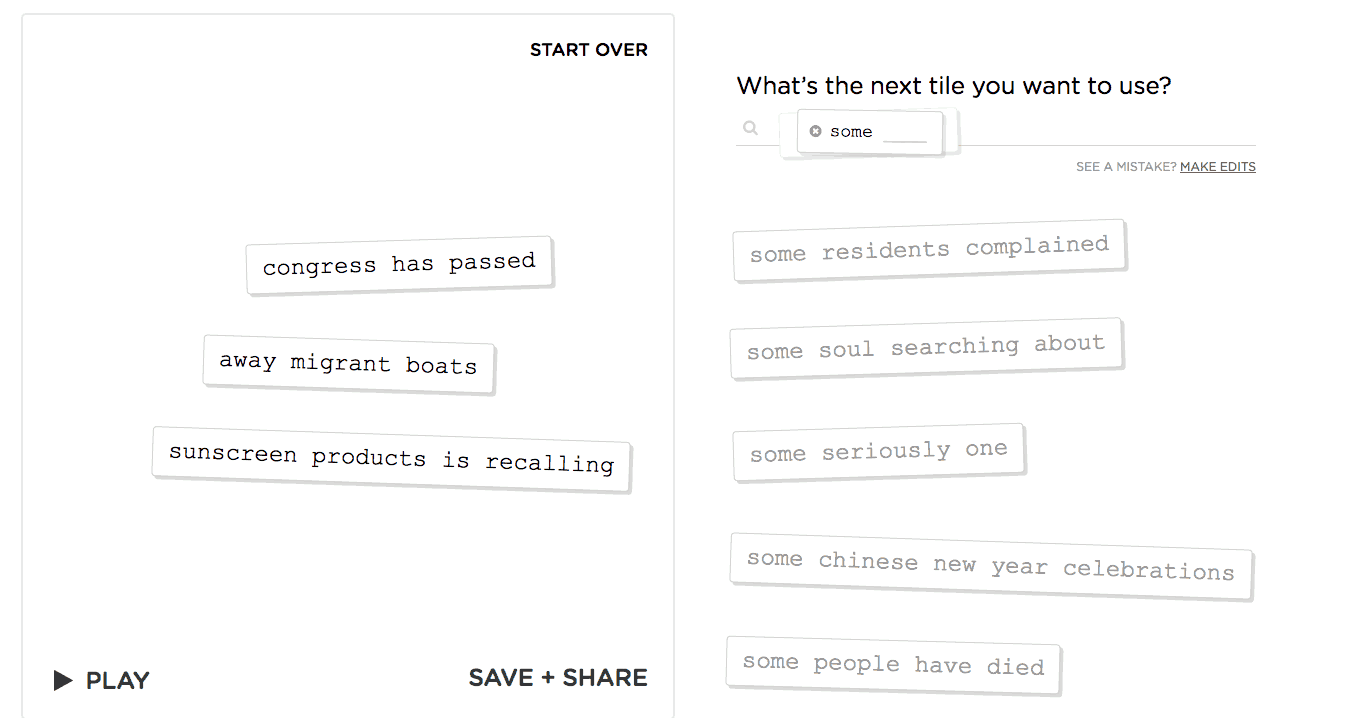Image resolution: width=1365 pixels, height=718 pixels.
Task: Remove the 'some' search tag
Action: click(815, 131)
